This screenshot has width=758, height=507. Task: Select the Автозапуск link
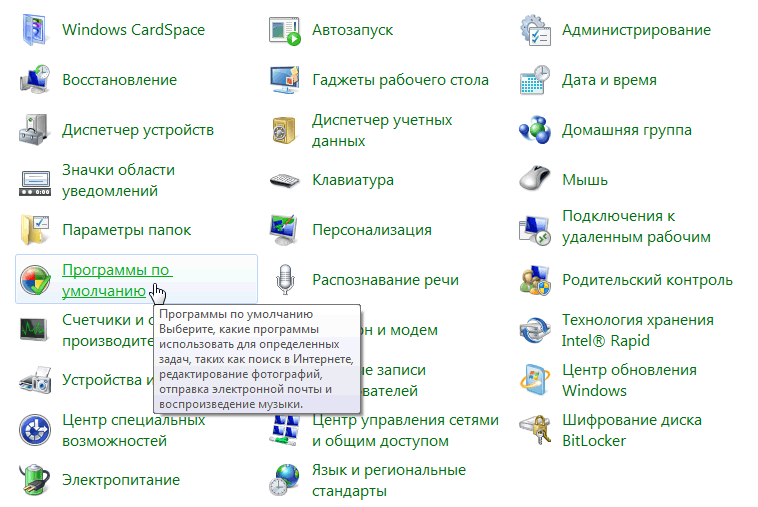tap(352, 30)
